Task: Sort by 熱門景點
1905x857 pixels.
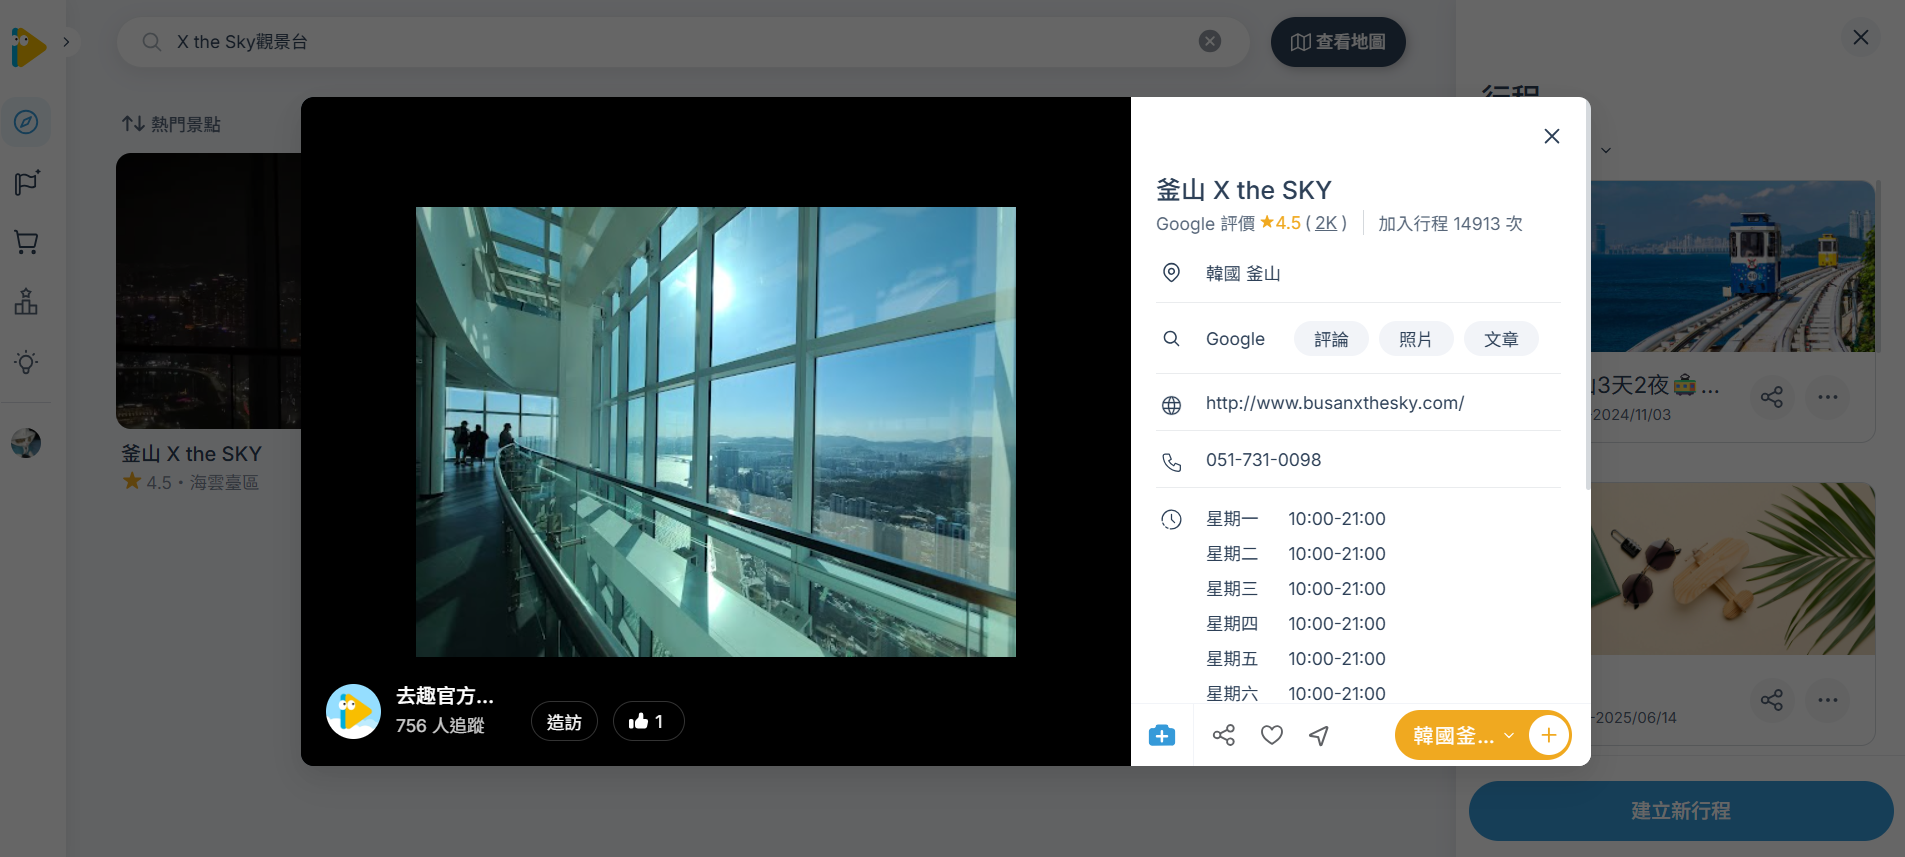Action: (171, 124)
